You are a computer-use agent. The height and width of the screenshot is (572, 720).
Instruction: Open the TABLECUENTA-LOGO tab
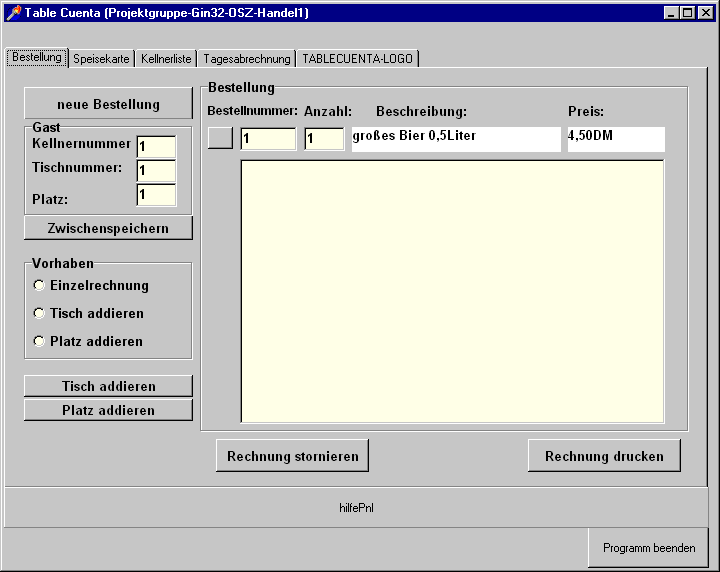coord(357,59)
